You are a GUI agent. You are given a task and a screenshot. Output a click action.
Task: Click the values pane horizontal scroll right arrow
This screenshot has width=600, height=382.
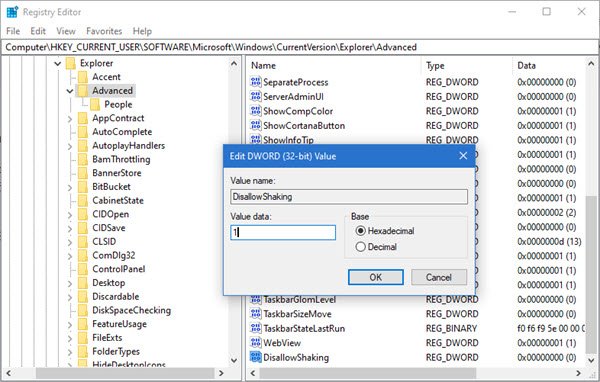click(x=578, y=373)
